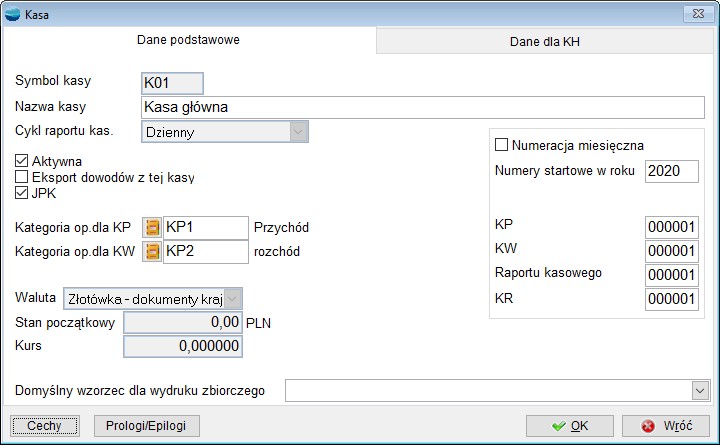Click the Prologi/Epilogi button

(146, 426)
